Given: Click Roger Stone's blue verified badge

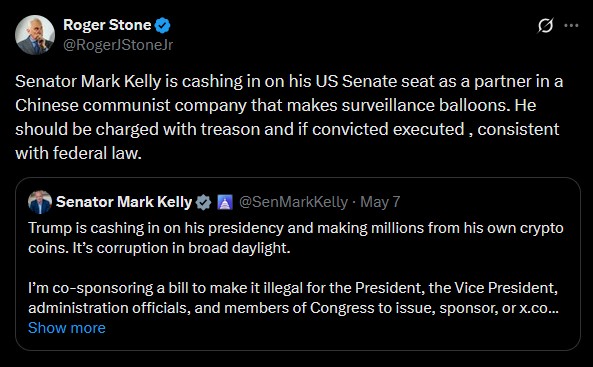Looking at the screenshot, I should tap(163, 25).
